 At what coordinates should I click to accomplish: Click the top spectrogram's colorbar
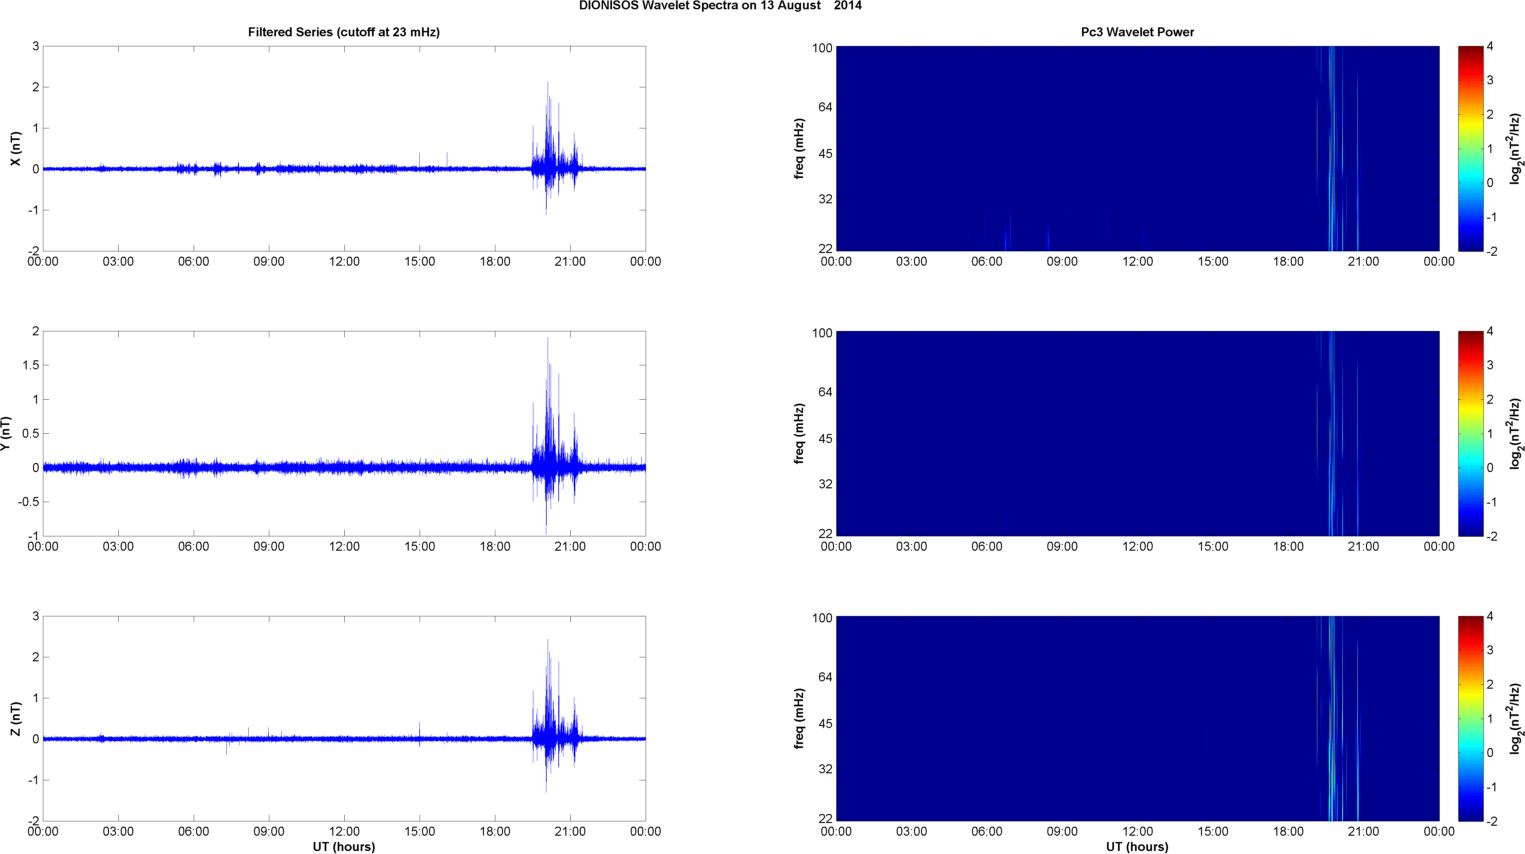pos(1470,148)
